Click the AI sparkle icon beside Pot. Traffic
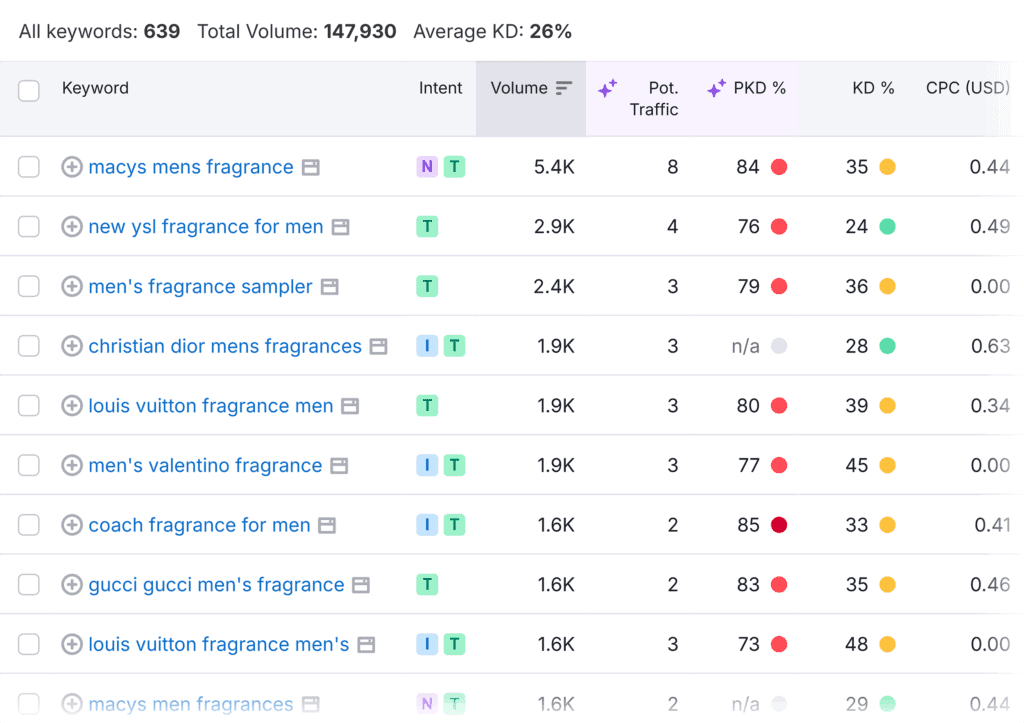 pyautogui.click(x=608, y=89)
